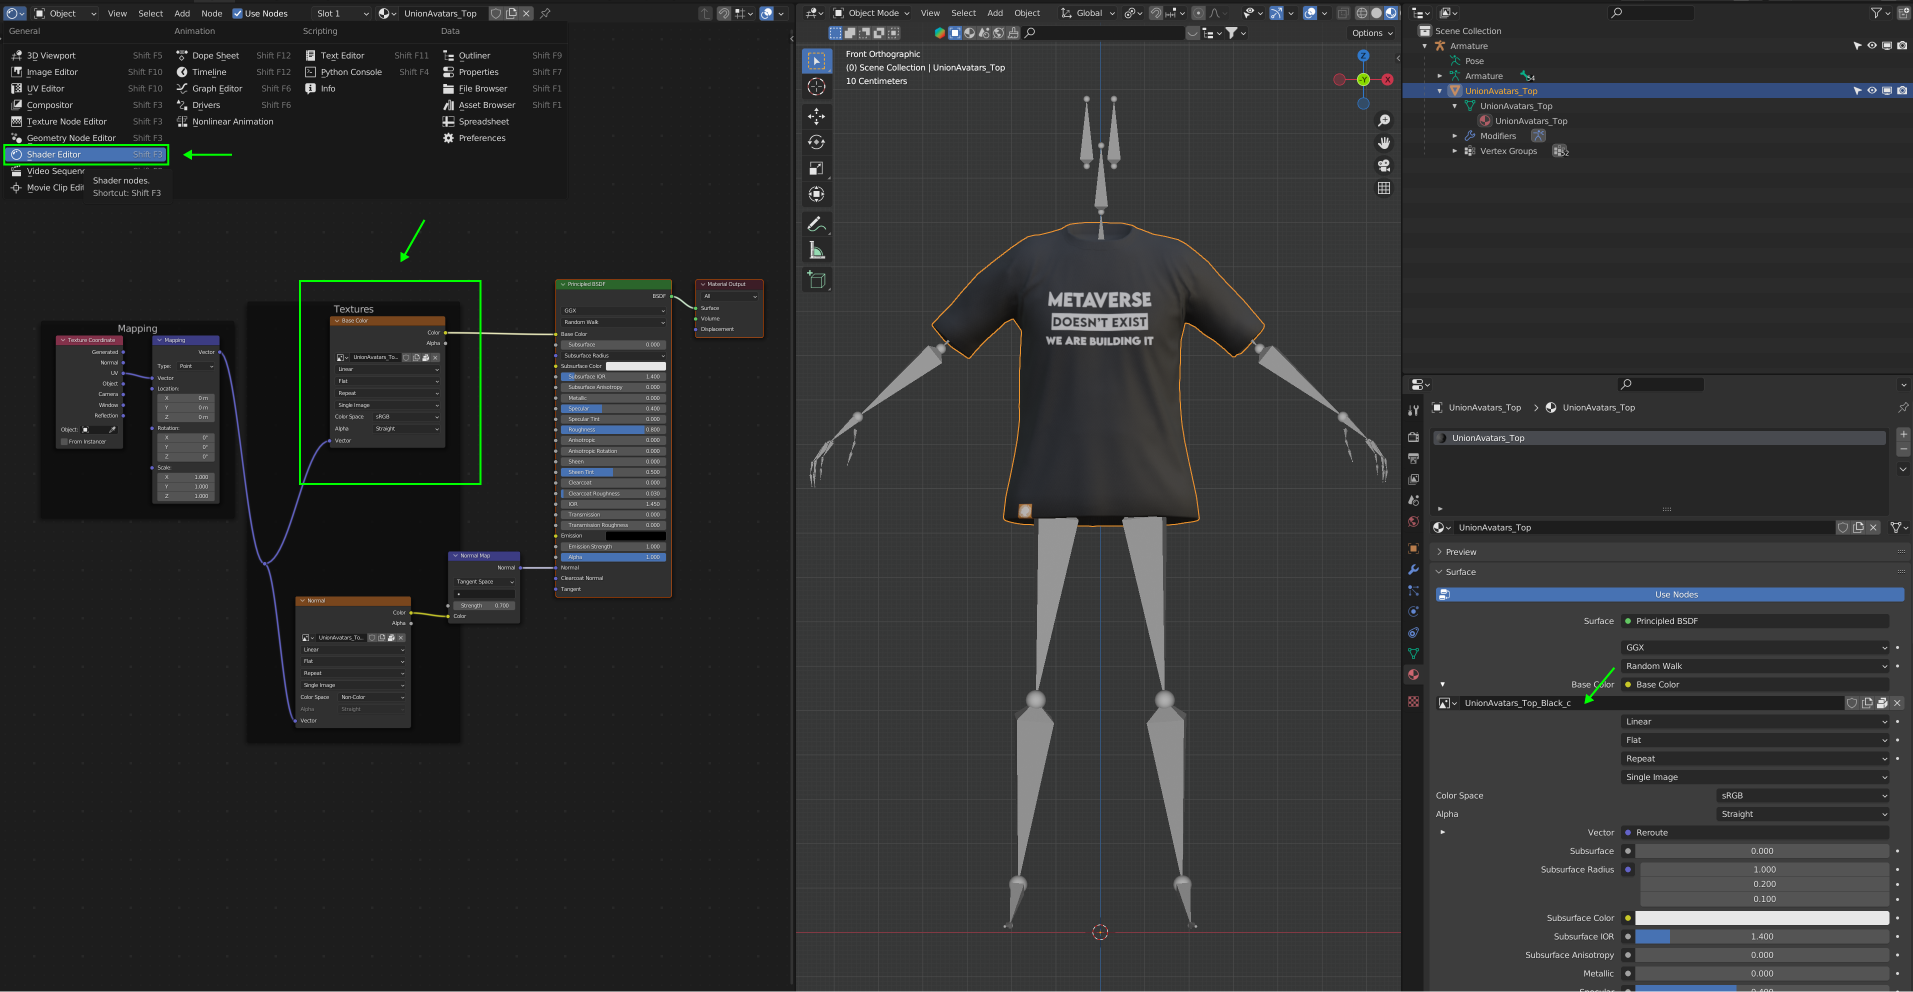Open the viewport Options dropdown
Screen dimensions: 1913x992
(1372, 33)
